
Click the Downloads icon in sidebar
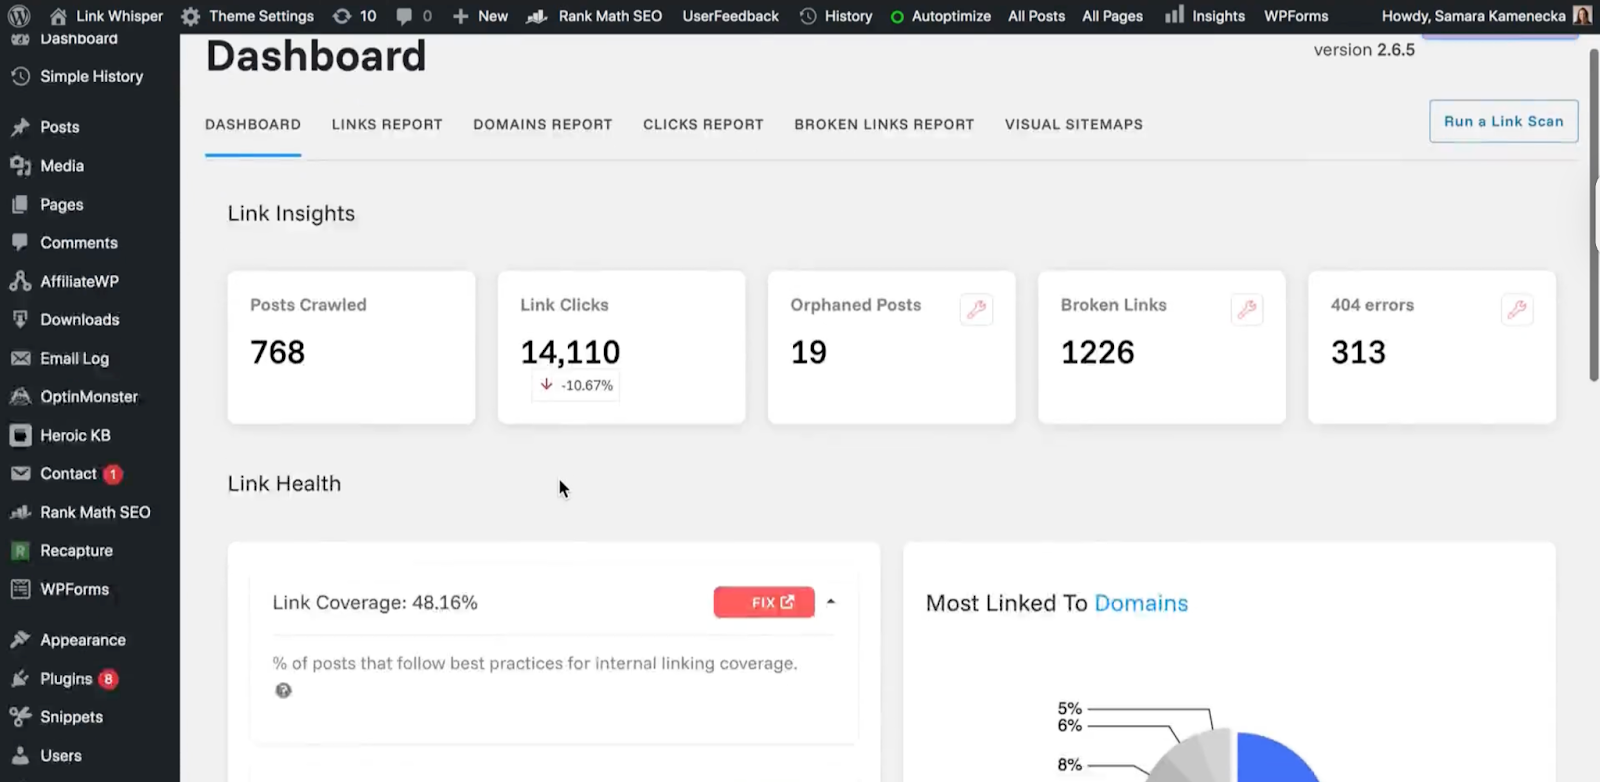[x=20, y=319]
